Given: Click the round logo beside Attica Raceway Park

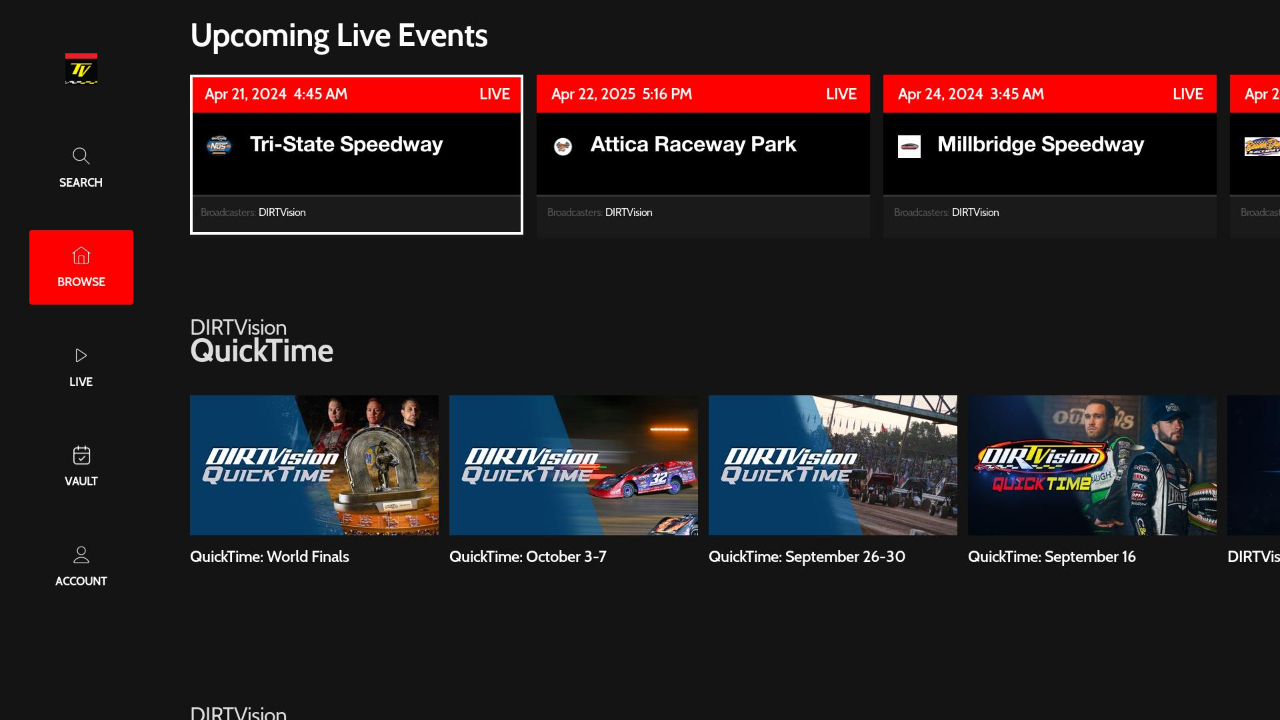Looking at the screenshot, I should tap(562, 144).
